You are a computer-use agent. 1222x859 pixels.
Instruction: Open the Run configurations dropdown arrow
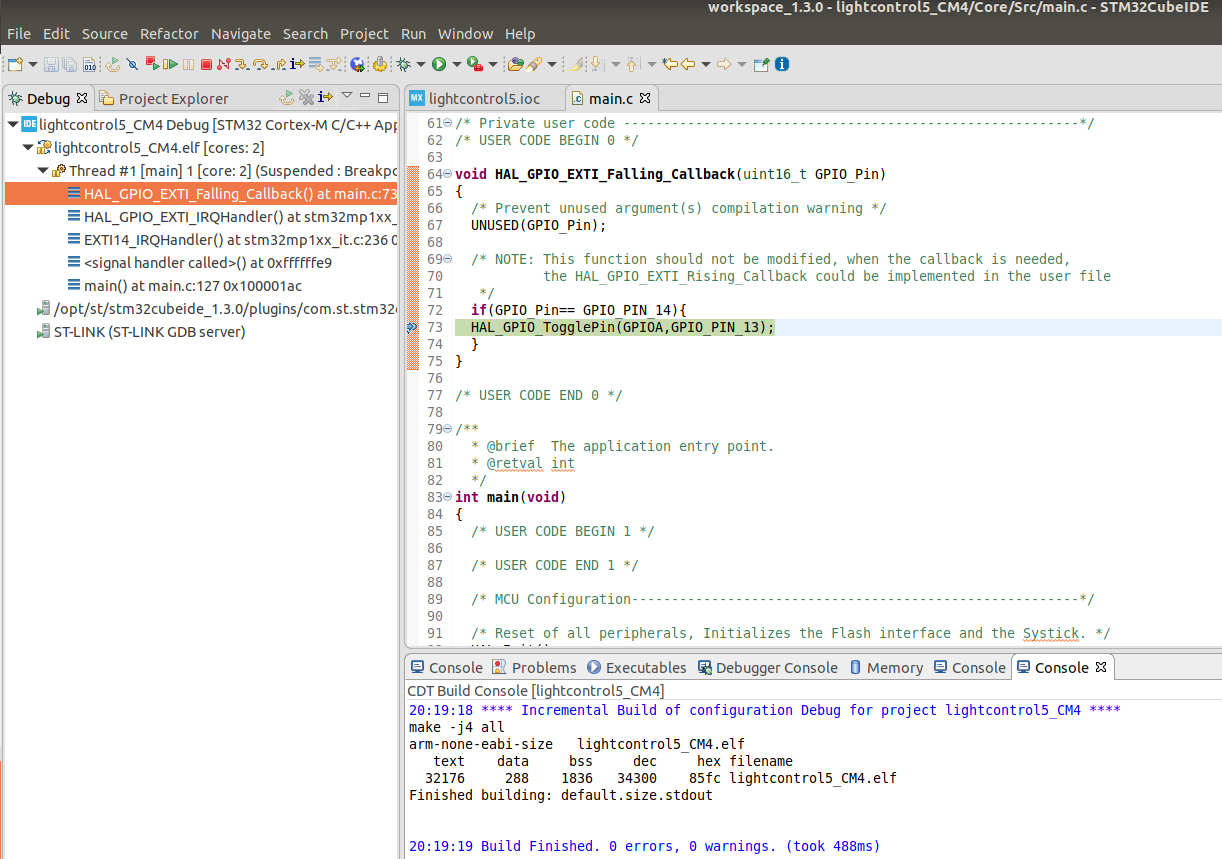click(457, 64)
